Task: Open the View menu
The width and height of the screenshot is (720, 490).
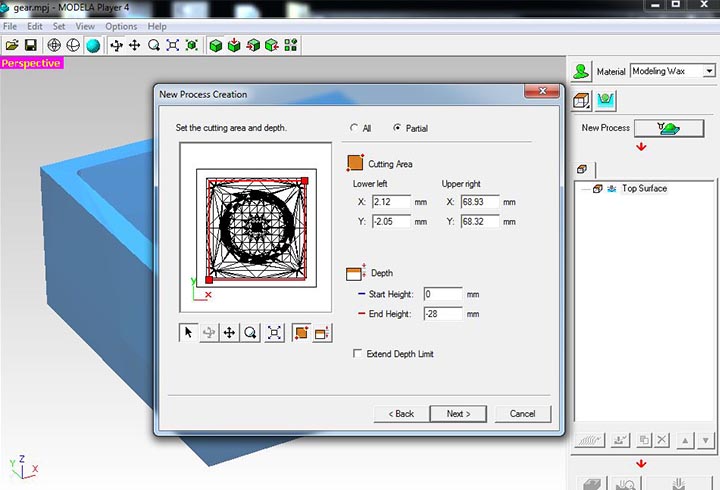Action: (x=85, y=26)
